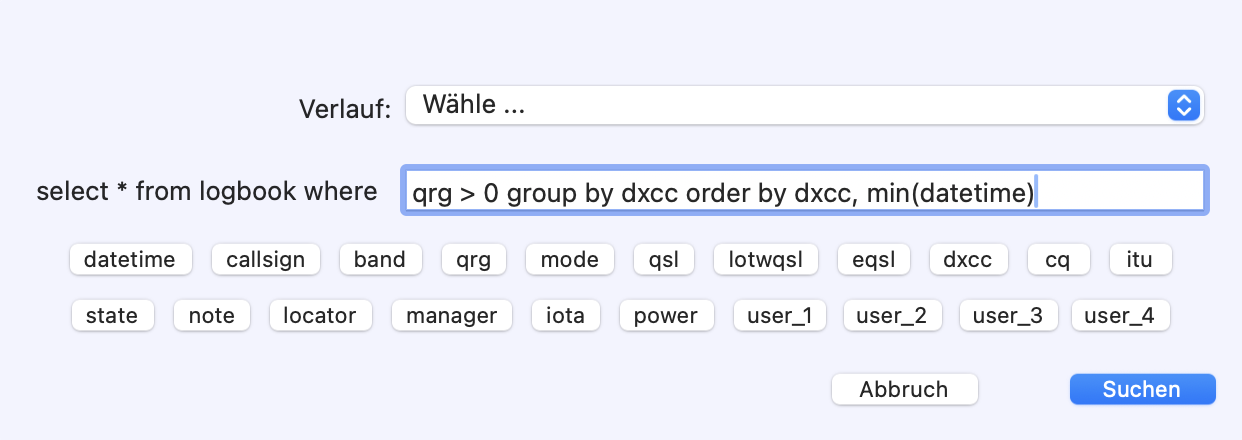Run the query with Suchen
The height and width of the screenshot is (440, 1242).
(1142, 390)
